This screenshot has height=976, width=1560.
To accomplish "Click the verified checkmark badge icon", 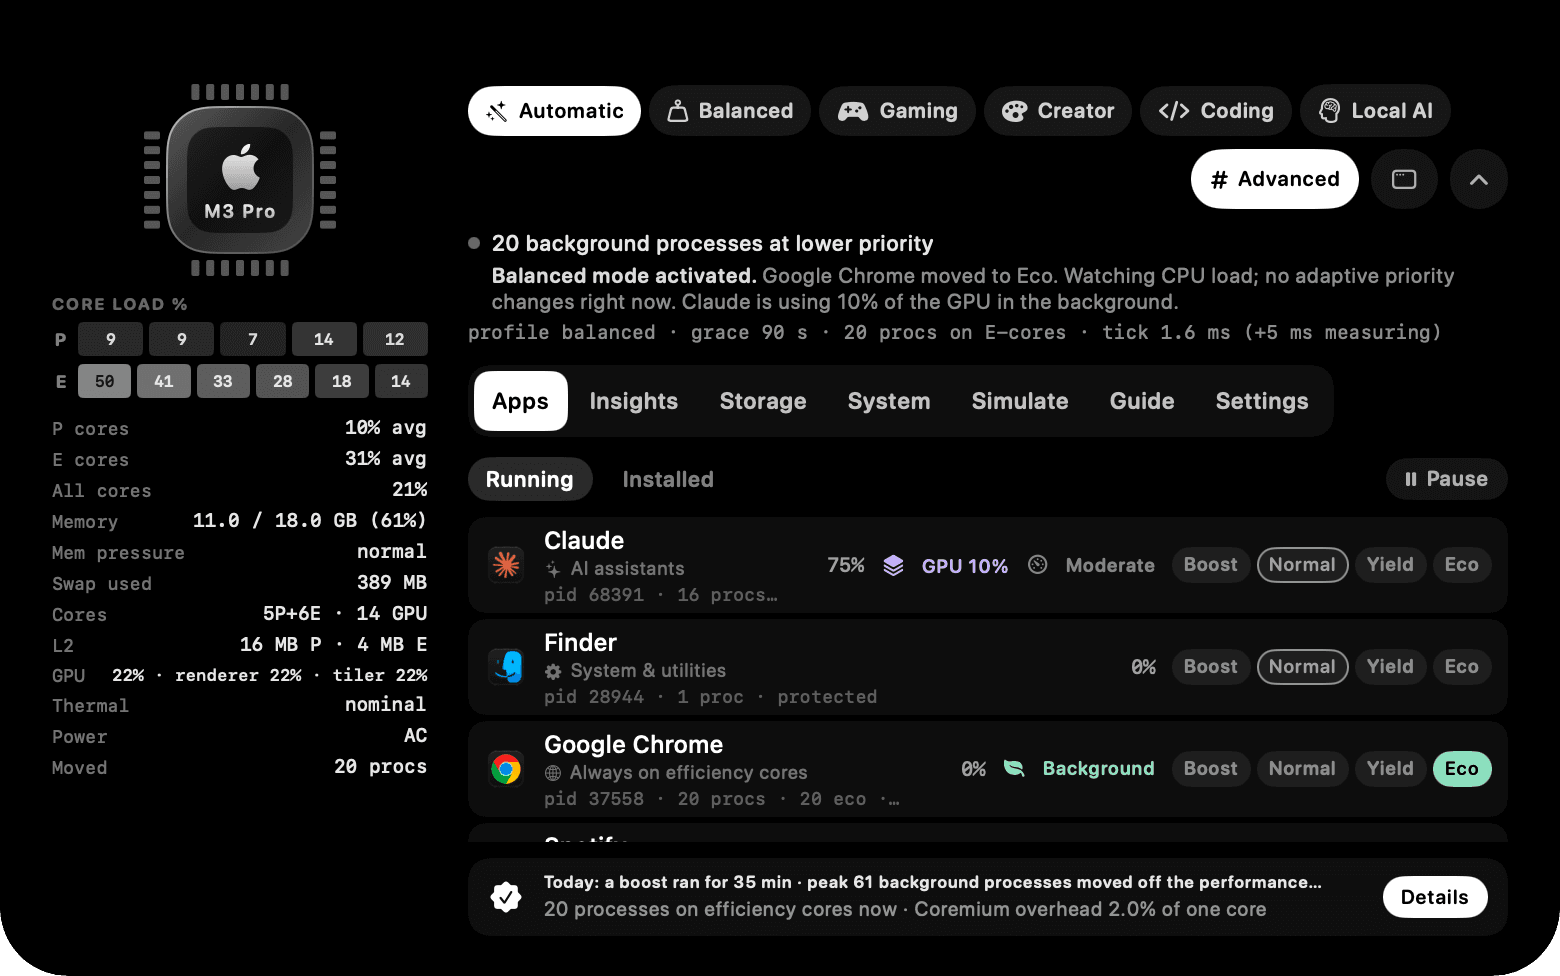I will coord(506,897).
